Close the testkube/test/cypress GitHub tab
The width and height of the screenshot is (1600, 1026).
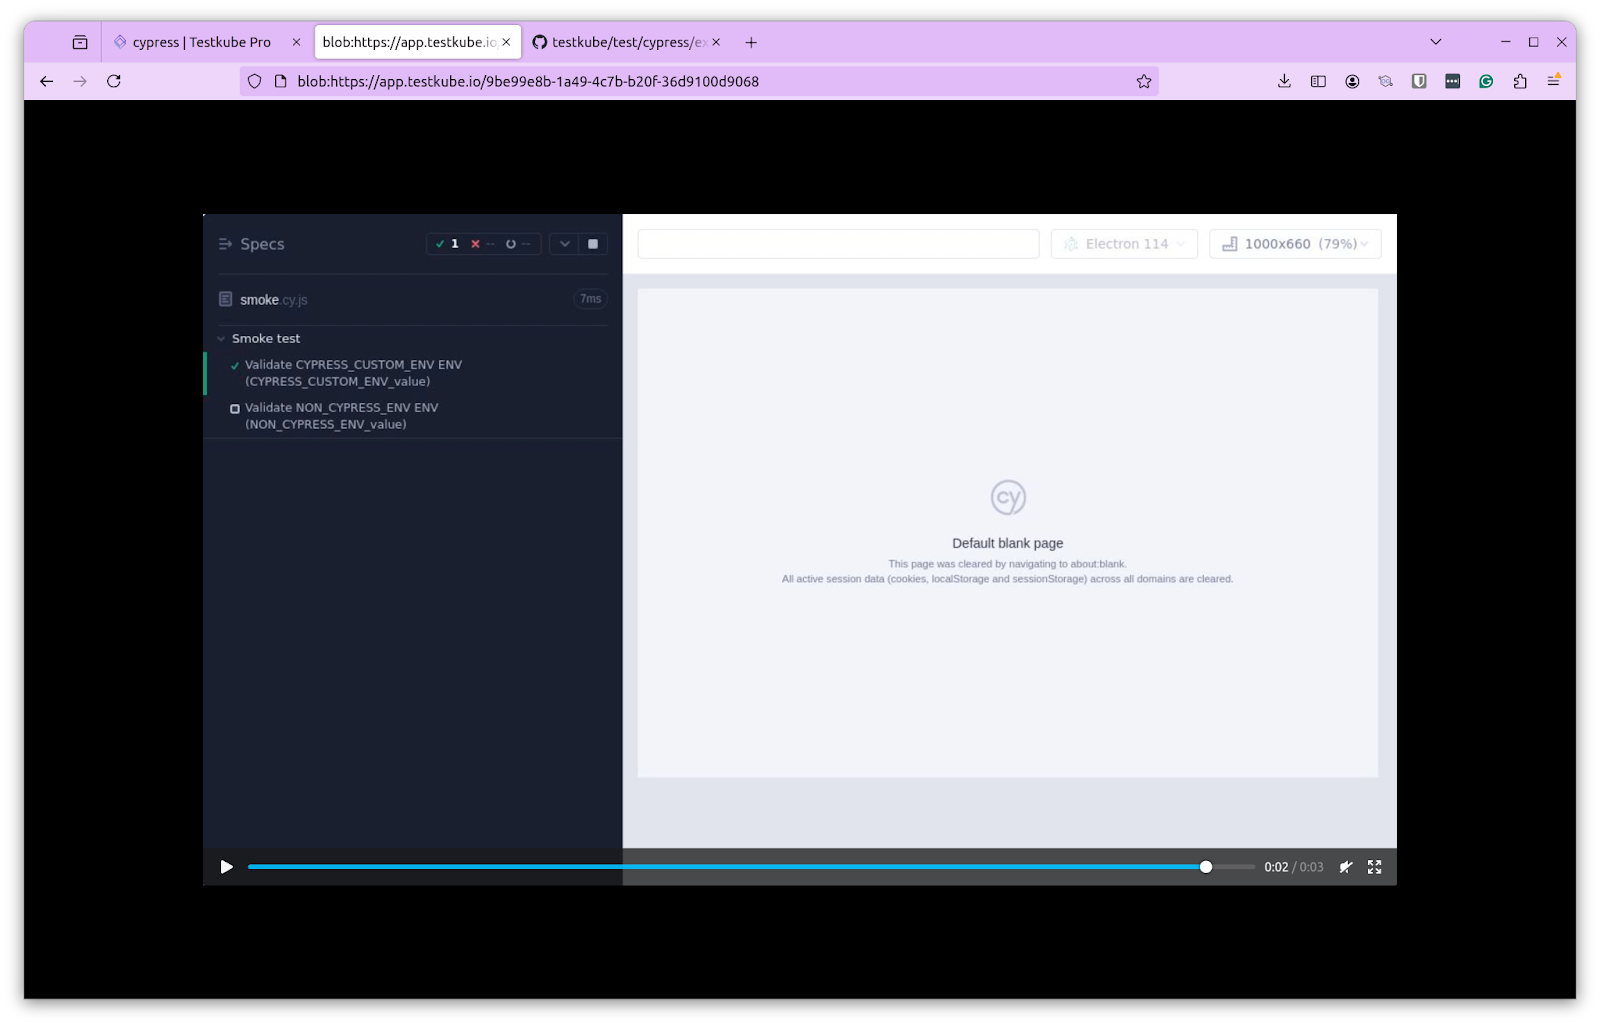pyautogui.click(x=716, y=42)
